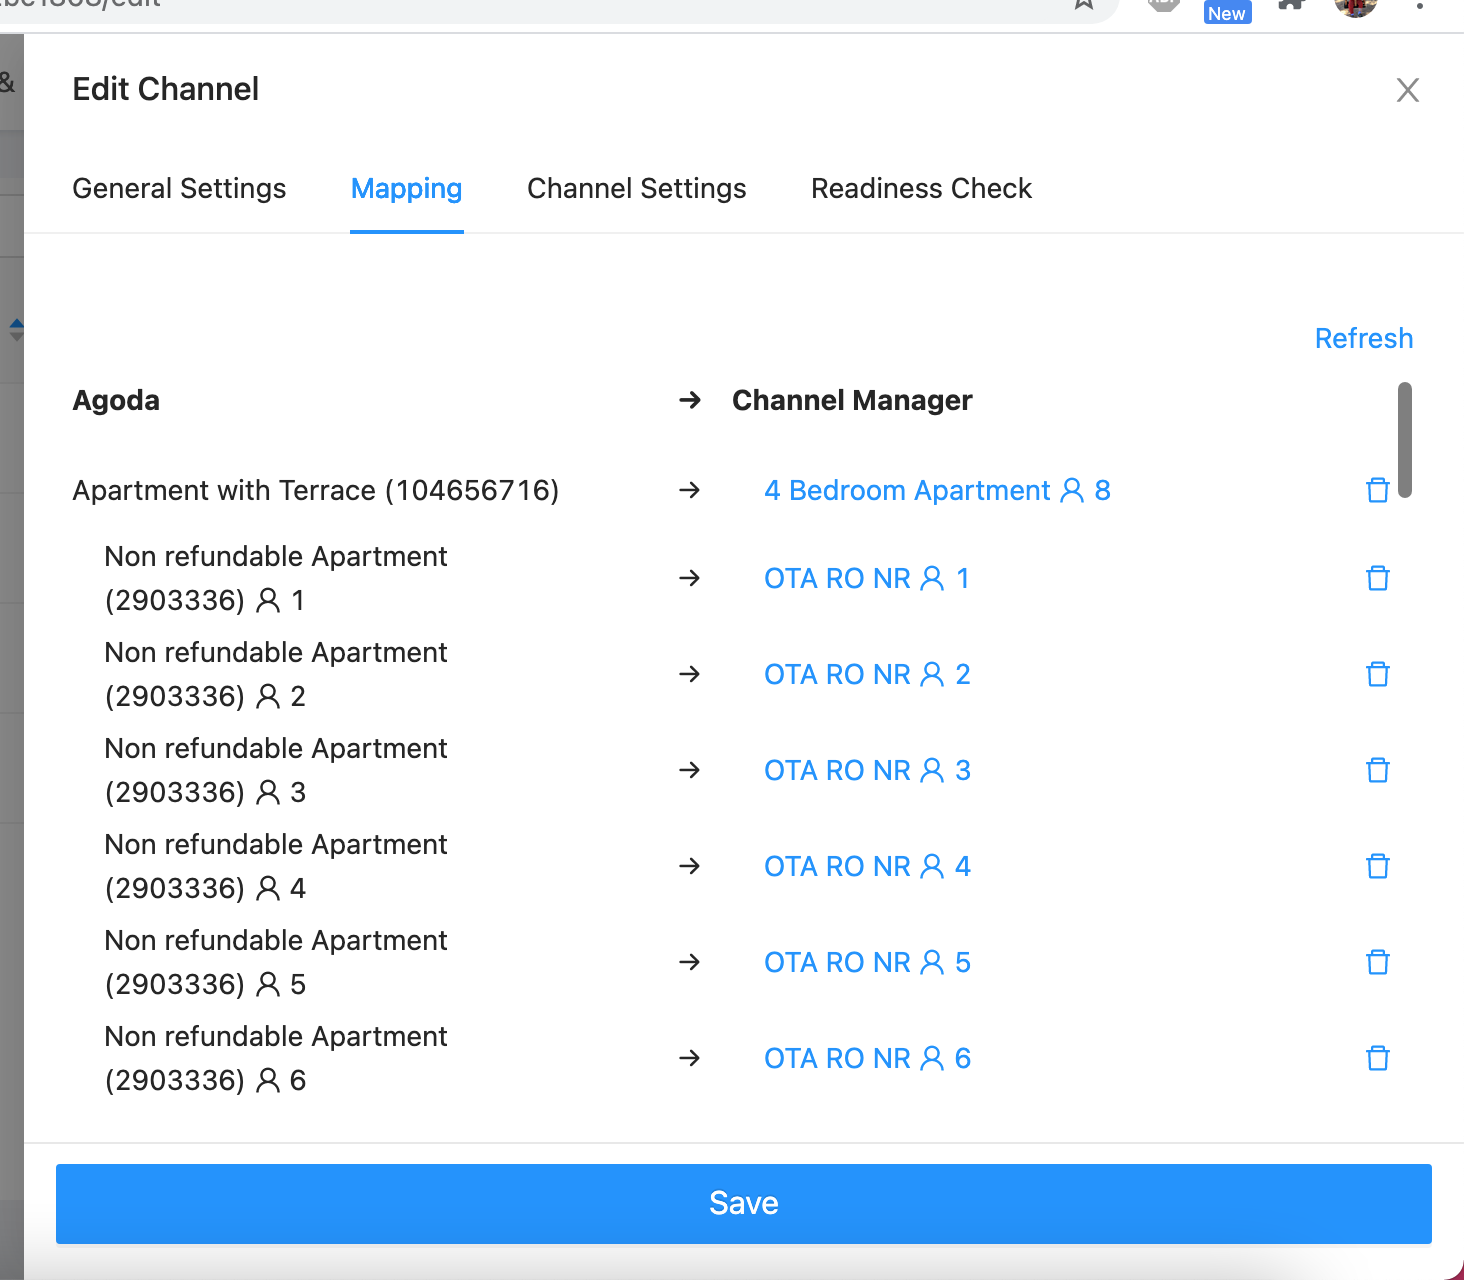Remove the OTA RO NR 2 mapping
This screenshot has width=1464, height=1280.
click(1378, 674)
